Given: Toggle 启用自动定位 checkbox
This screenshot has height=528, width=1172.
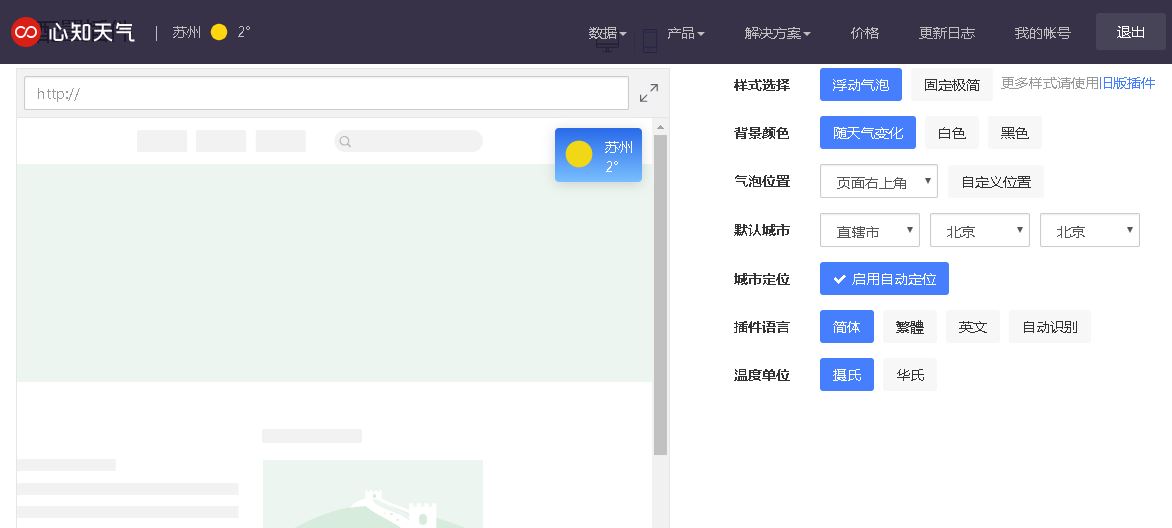Looking at the screenshot, I should (884, 279).
